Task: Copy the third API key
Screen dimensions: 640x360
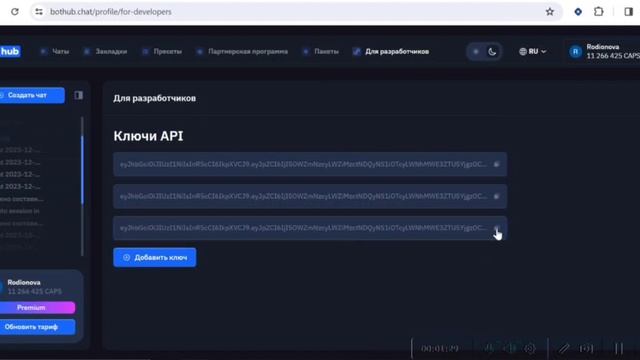Action: (x=497, y=228)
